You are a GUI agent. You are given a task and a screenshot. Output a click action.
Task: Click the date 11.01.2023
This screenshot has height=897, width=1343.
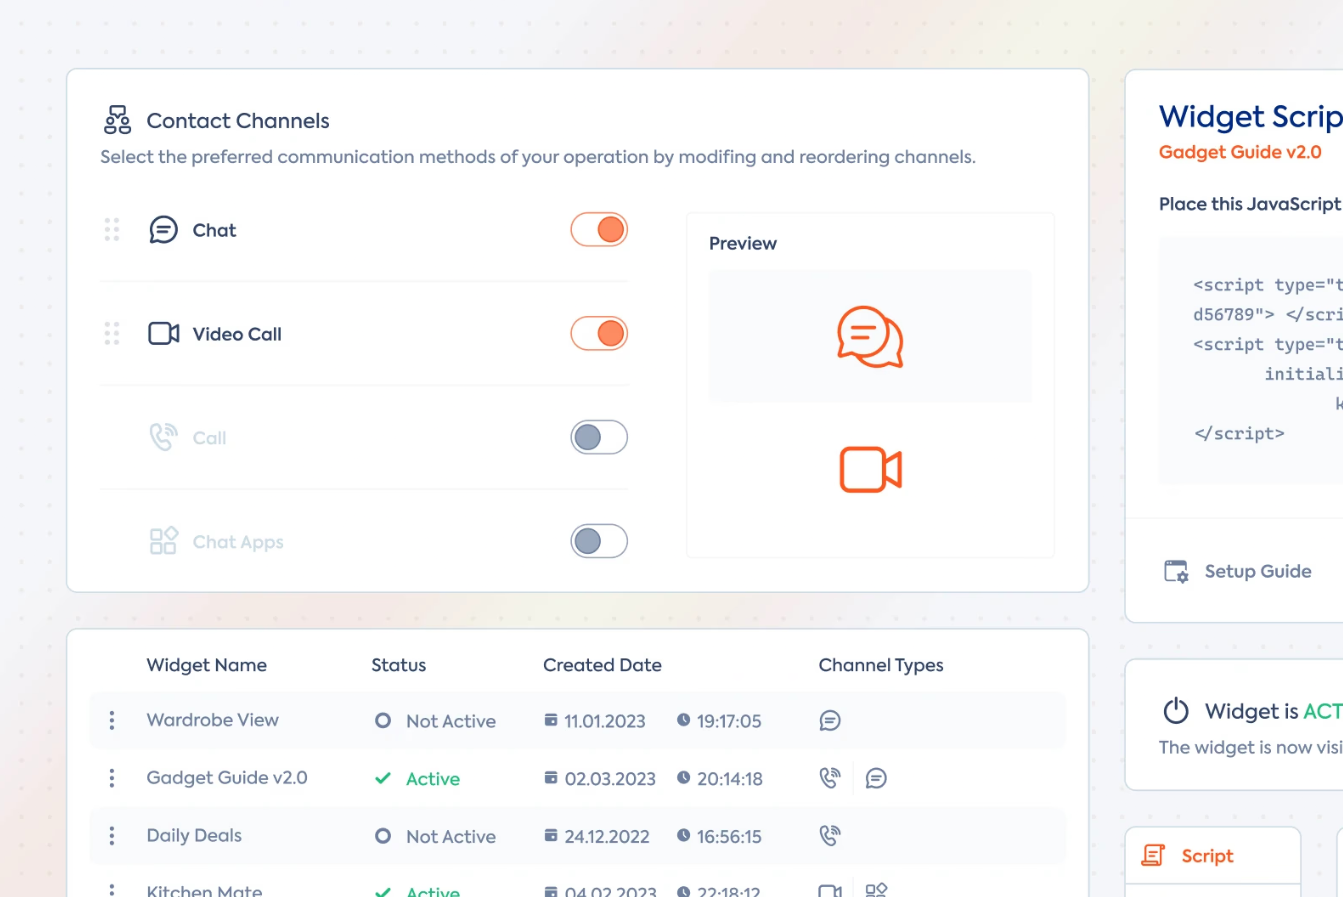[605, 721]
